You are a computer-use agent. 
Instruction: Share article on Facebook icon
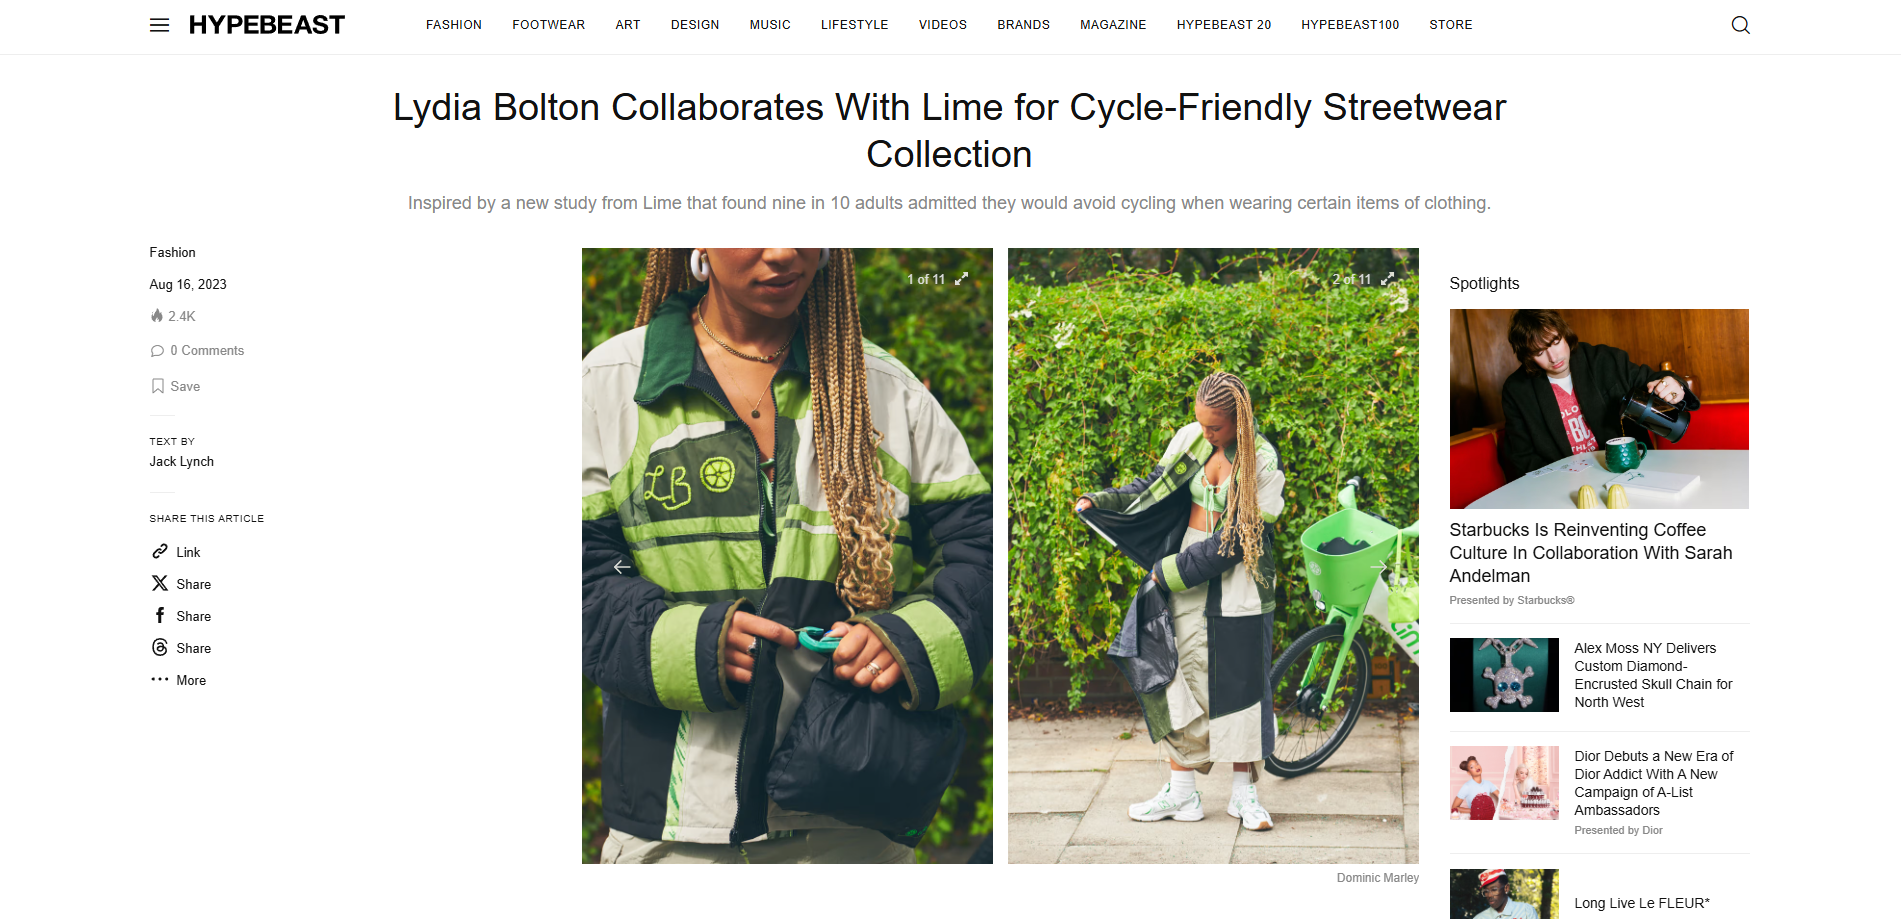click(x=160, y=615)
